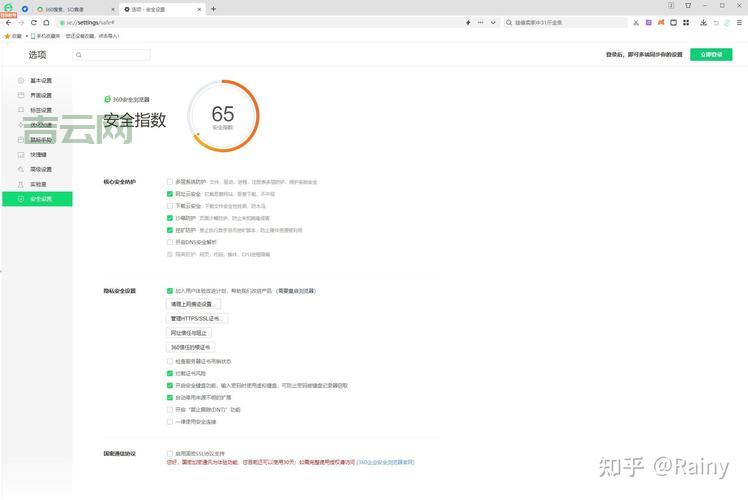Go back to the previous page

coord(9,22)
